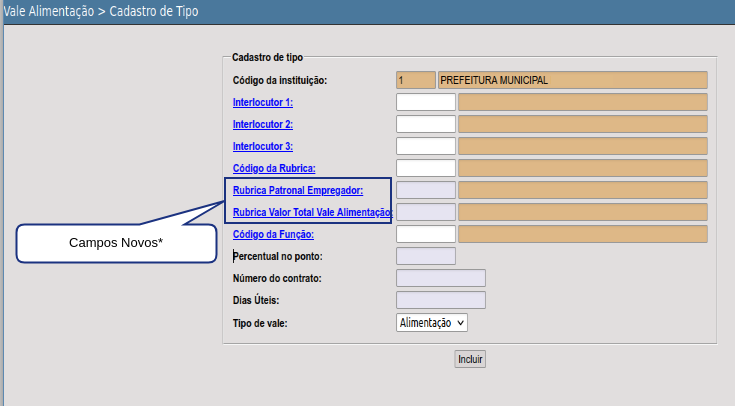
Task: Select the Número do contrato field
Action: point(440,278)
